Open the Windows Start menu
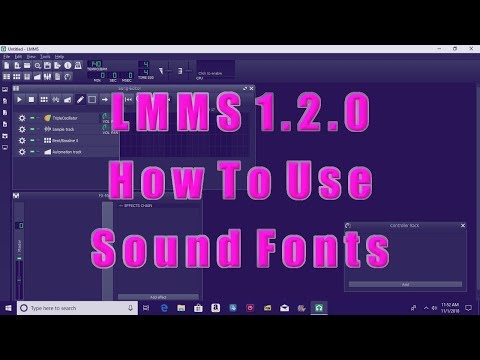This screenshot has width=480, height=360. (8, 308)
